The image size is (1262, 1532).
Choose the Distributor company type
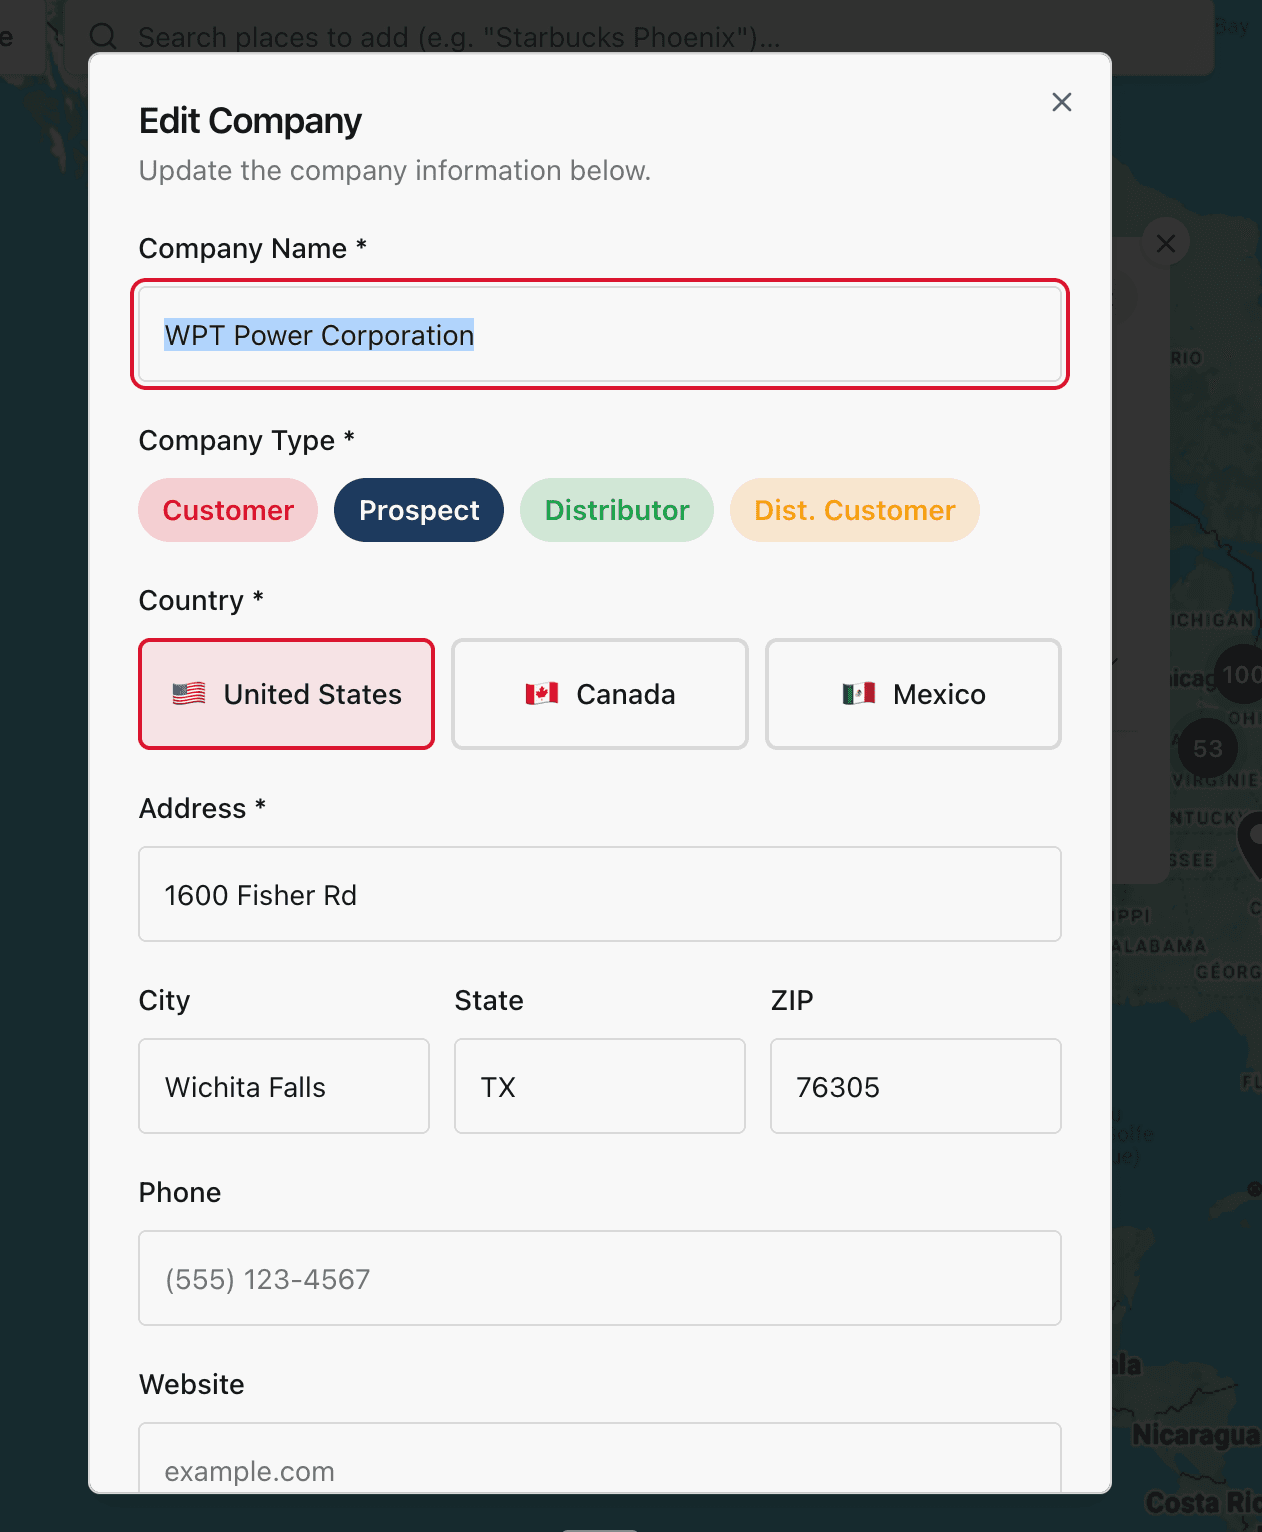click(x=616, y=510)
